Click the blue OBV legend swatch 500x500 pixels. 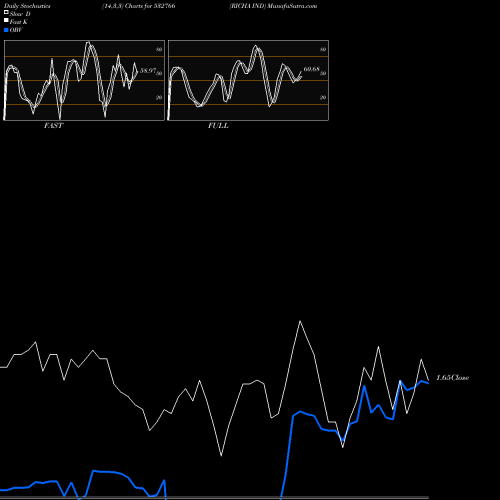[6, 30]
